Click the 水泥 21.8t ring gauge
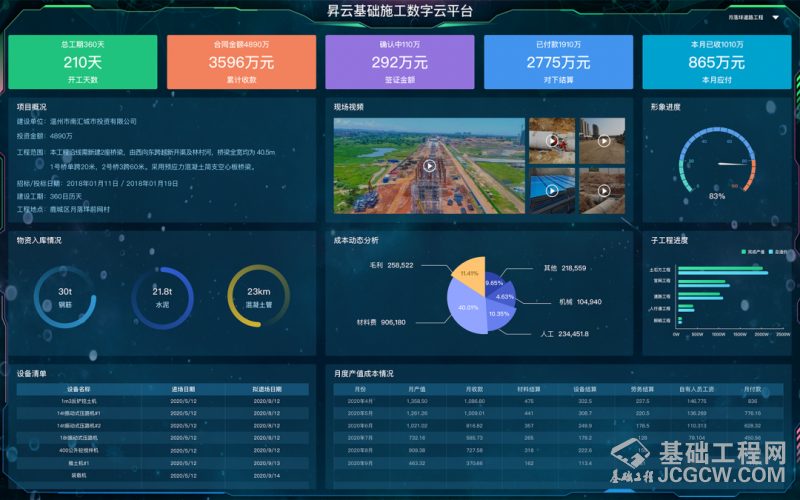800x500 pixels. point(162,297)
